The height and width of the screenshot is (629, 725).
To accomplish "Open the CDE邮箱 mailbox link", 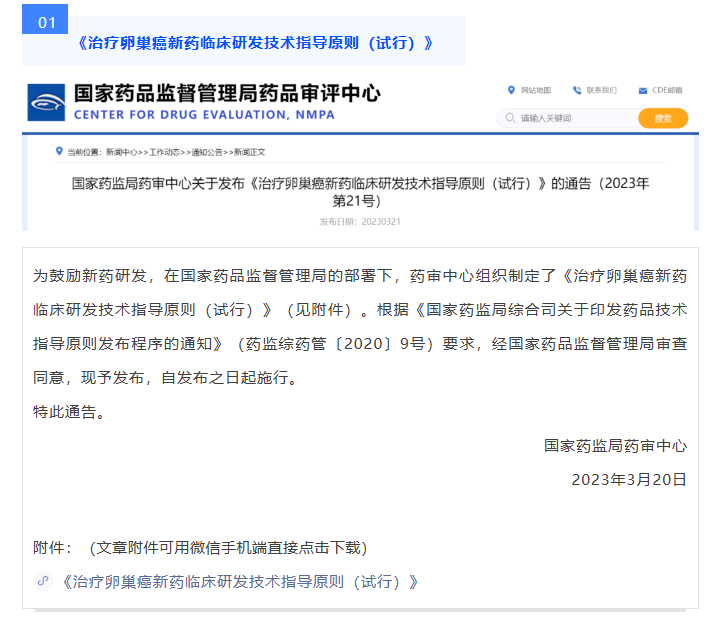I will pos(667,90).
